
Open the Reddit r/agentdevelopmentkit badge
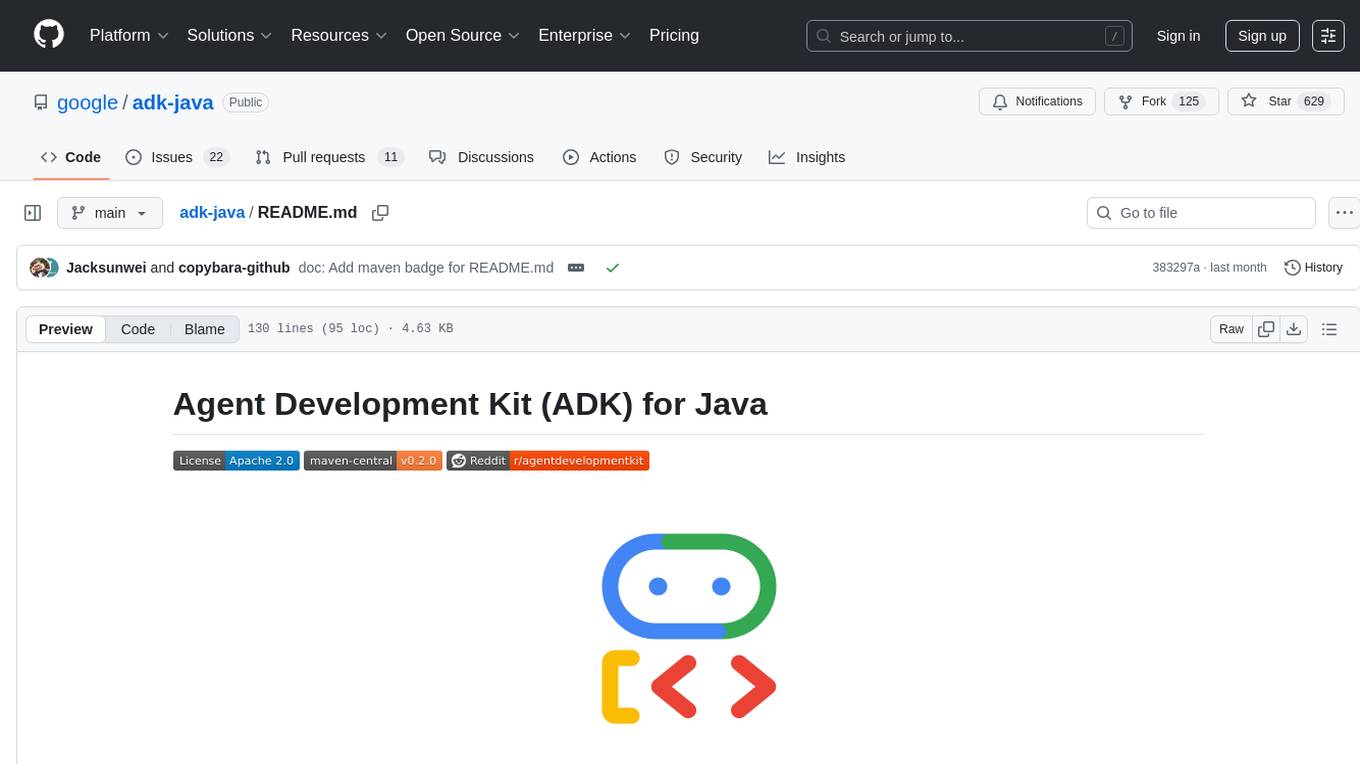tap(548, 461)
